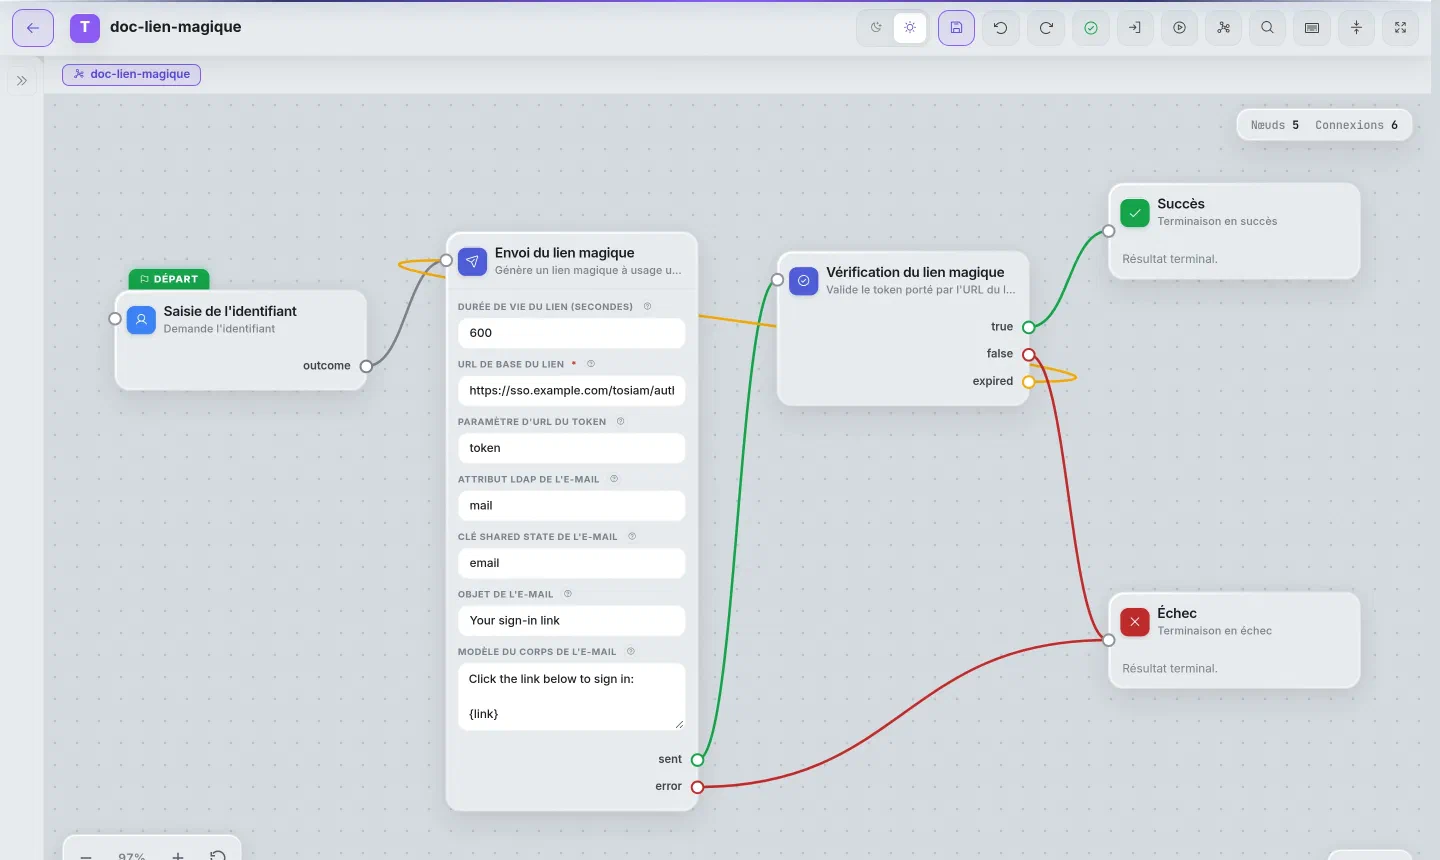Click the error output port

coord(698,787)
